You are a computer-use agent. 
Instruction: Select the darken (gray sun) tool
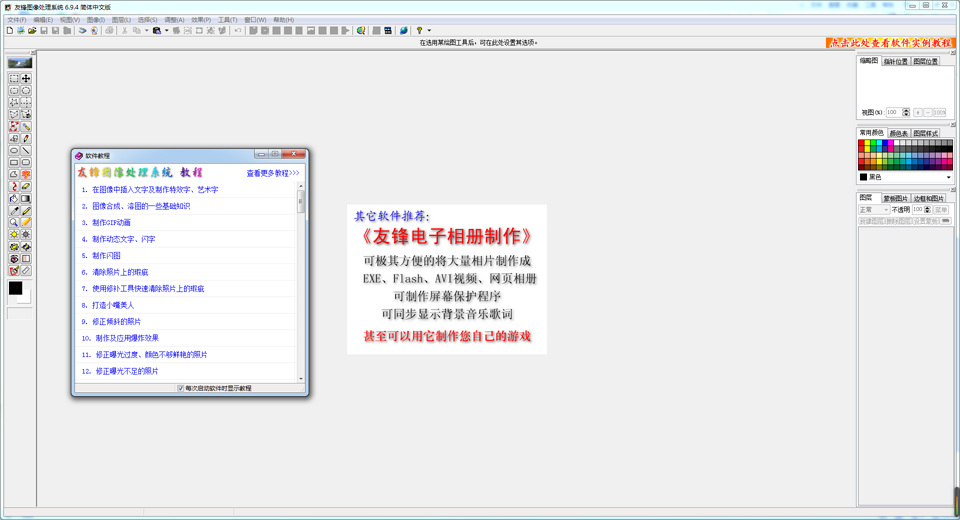point(26,235)
